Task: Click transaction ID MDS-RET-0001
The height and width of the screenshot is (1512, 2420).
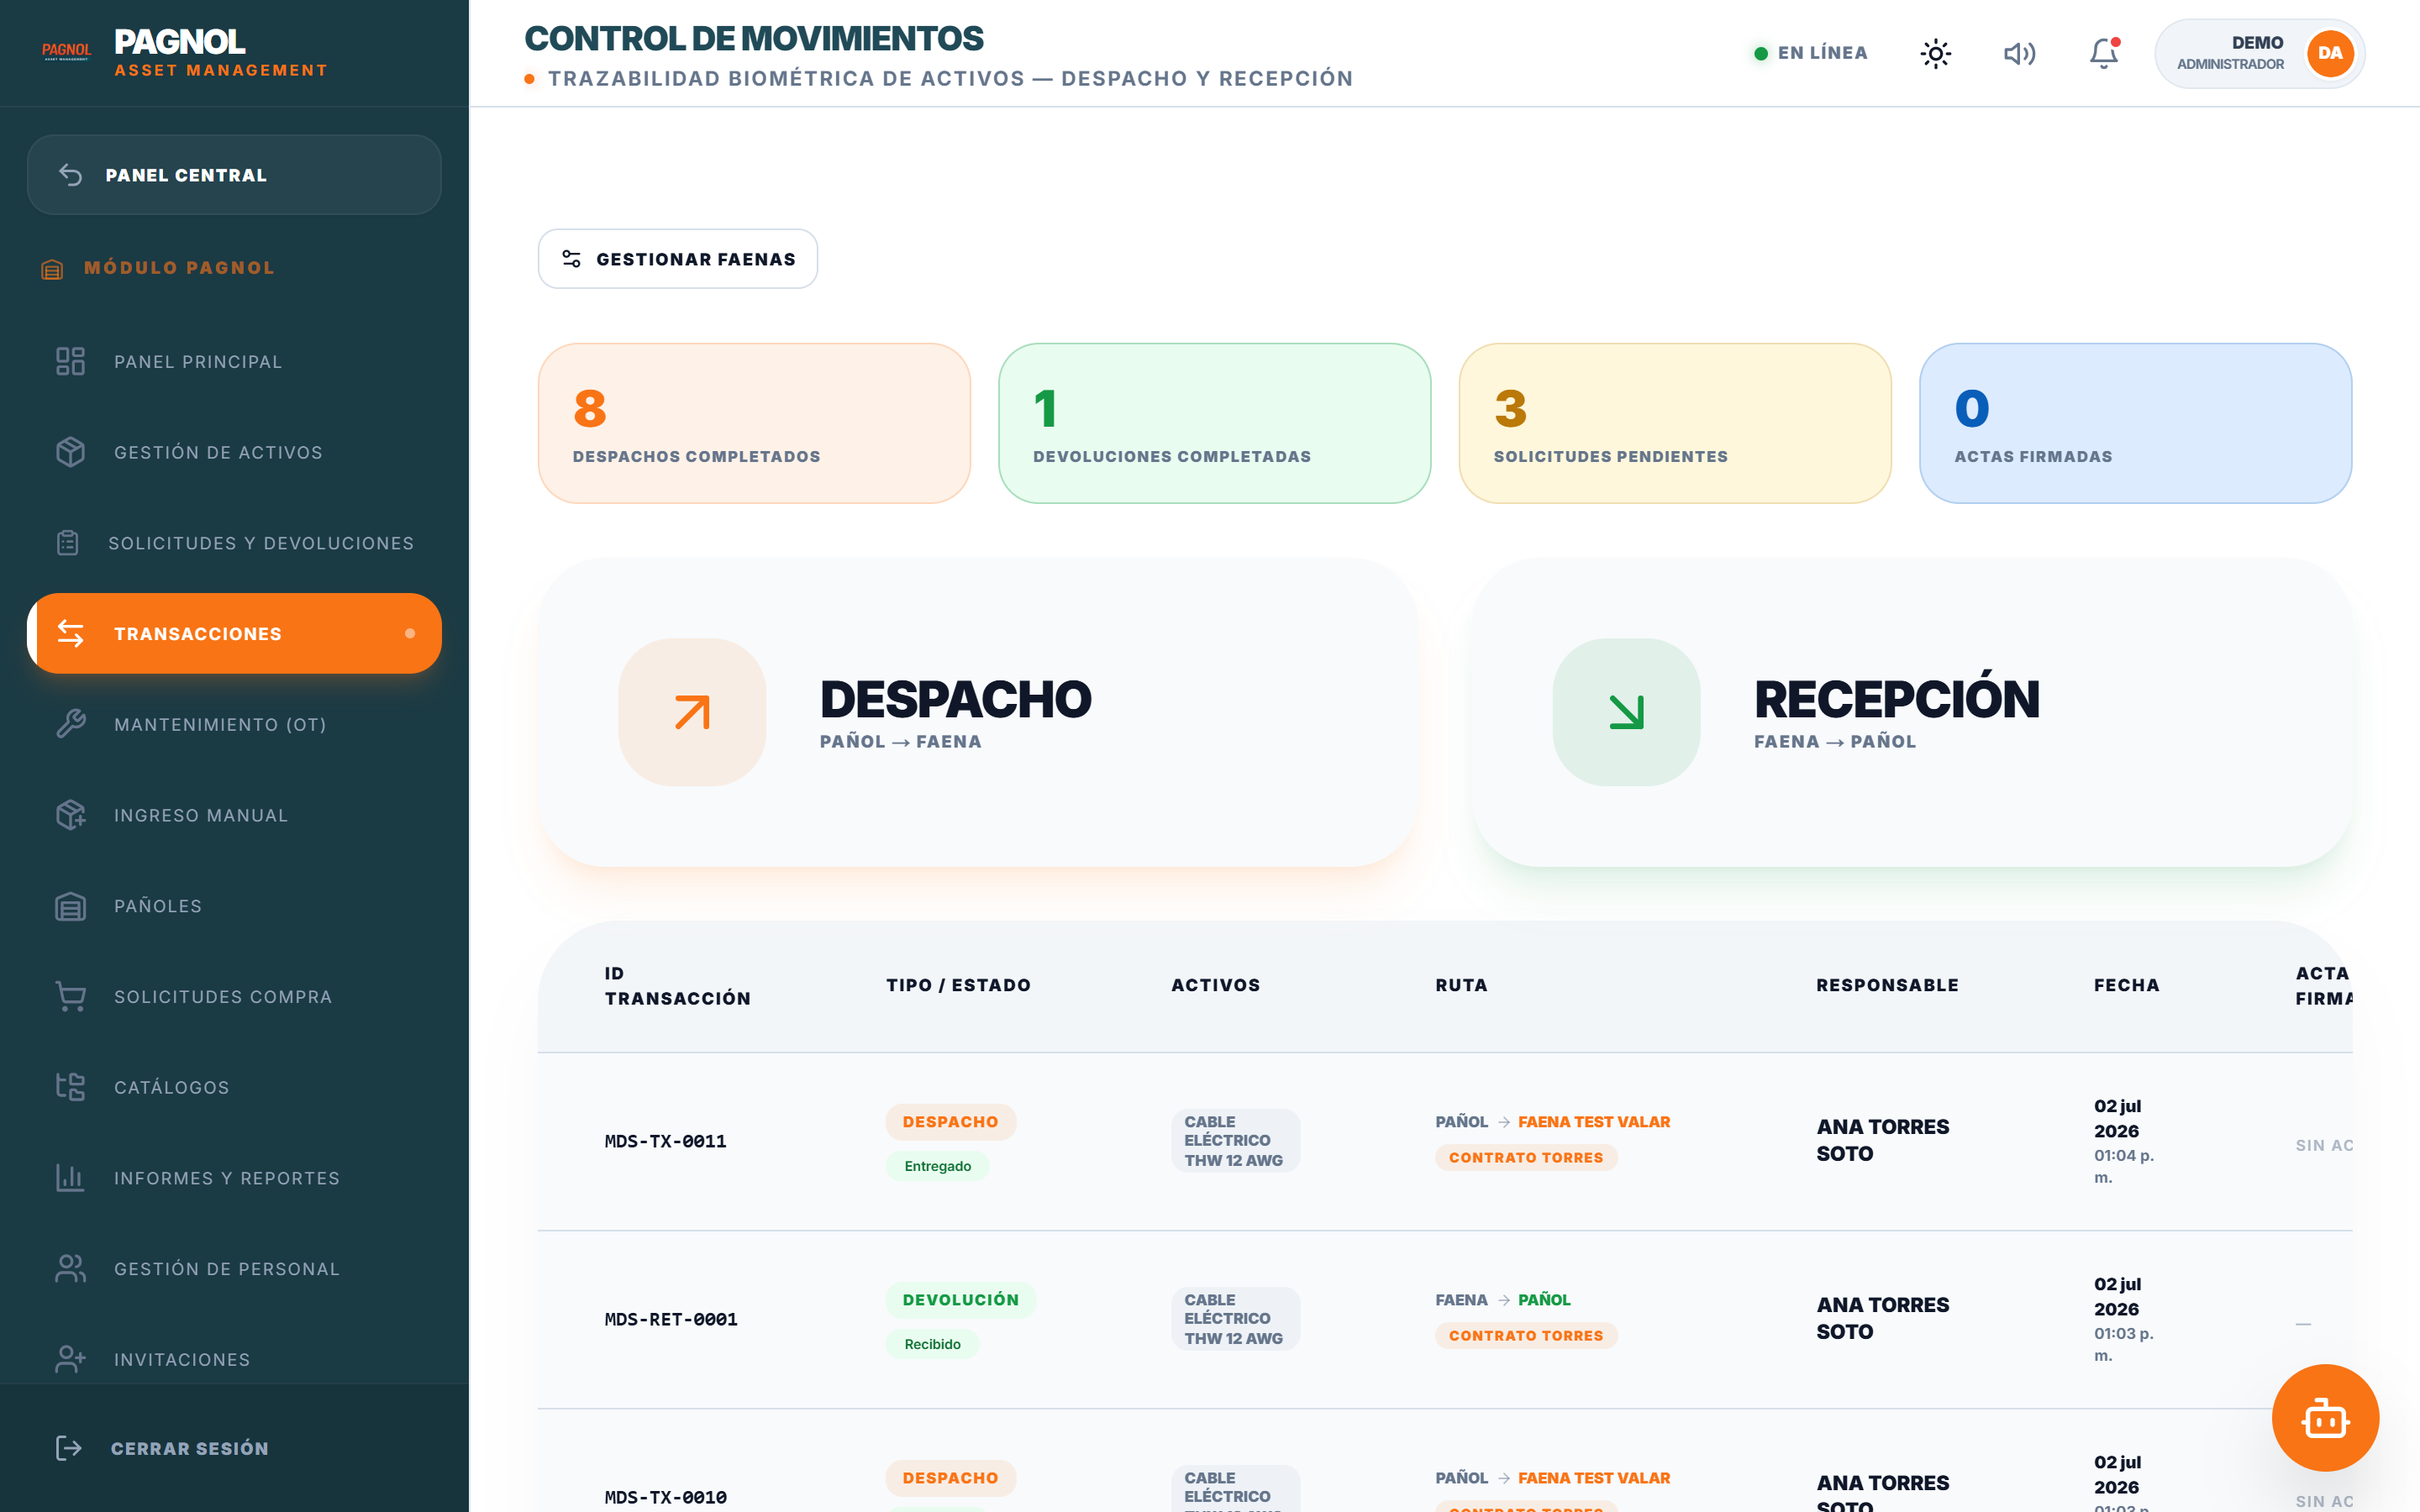Action: coord(671,1320)
